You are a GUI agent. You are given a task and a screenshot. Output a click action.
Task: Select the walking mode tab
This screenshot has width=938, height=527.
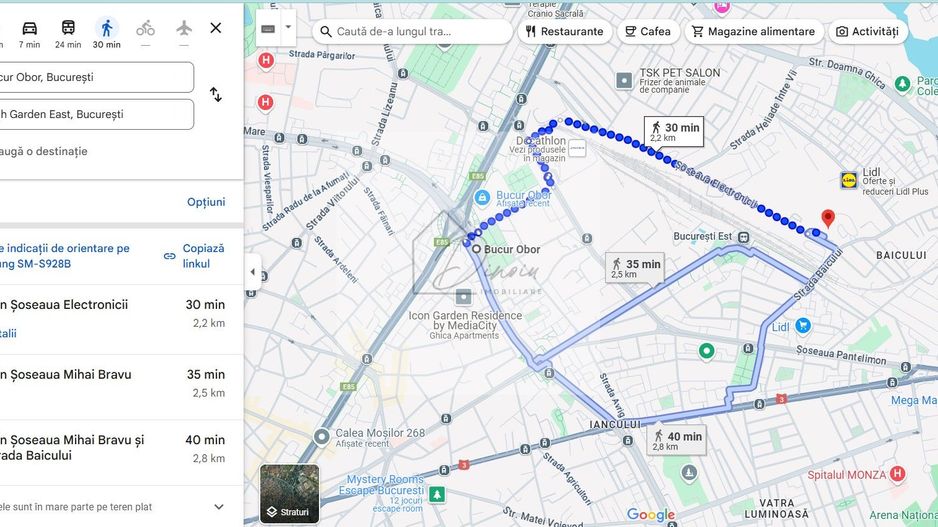coord(106,28)
